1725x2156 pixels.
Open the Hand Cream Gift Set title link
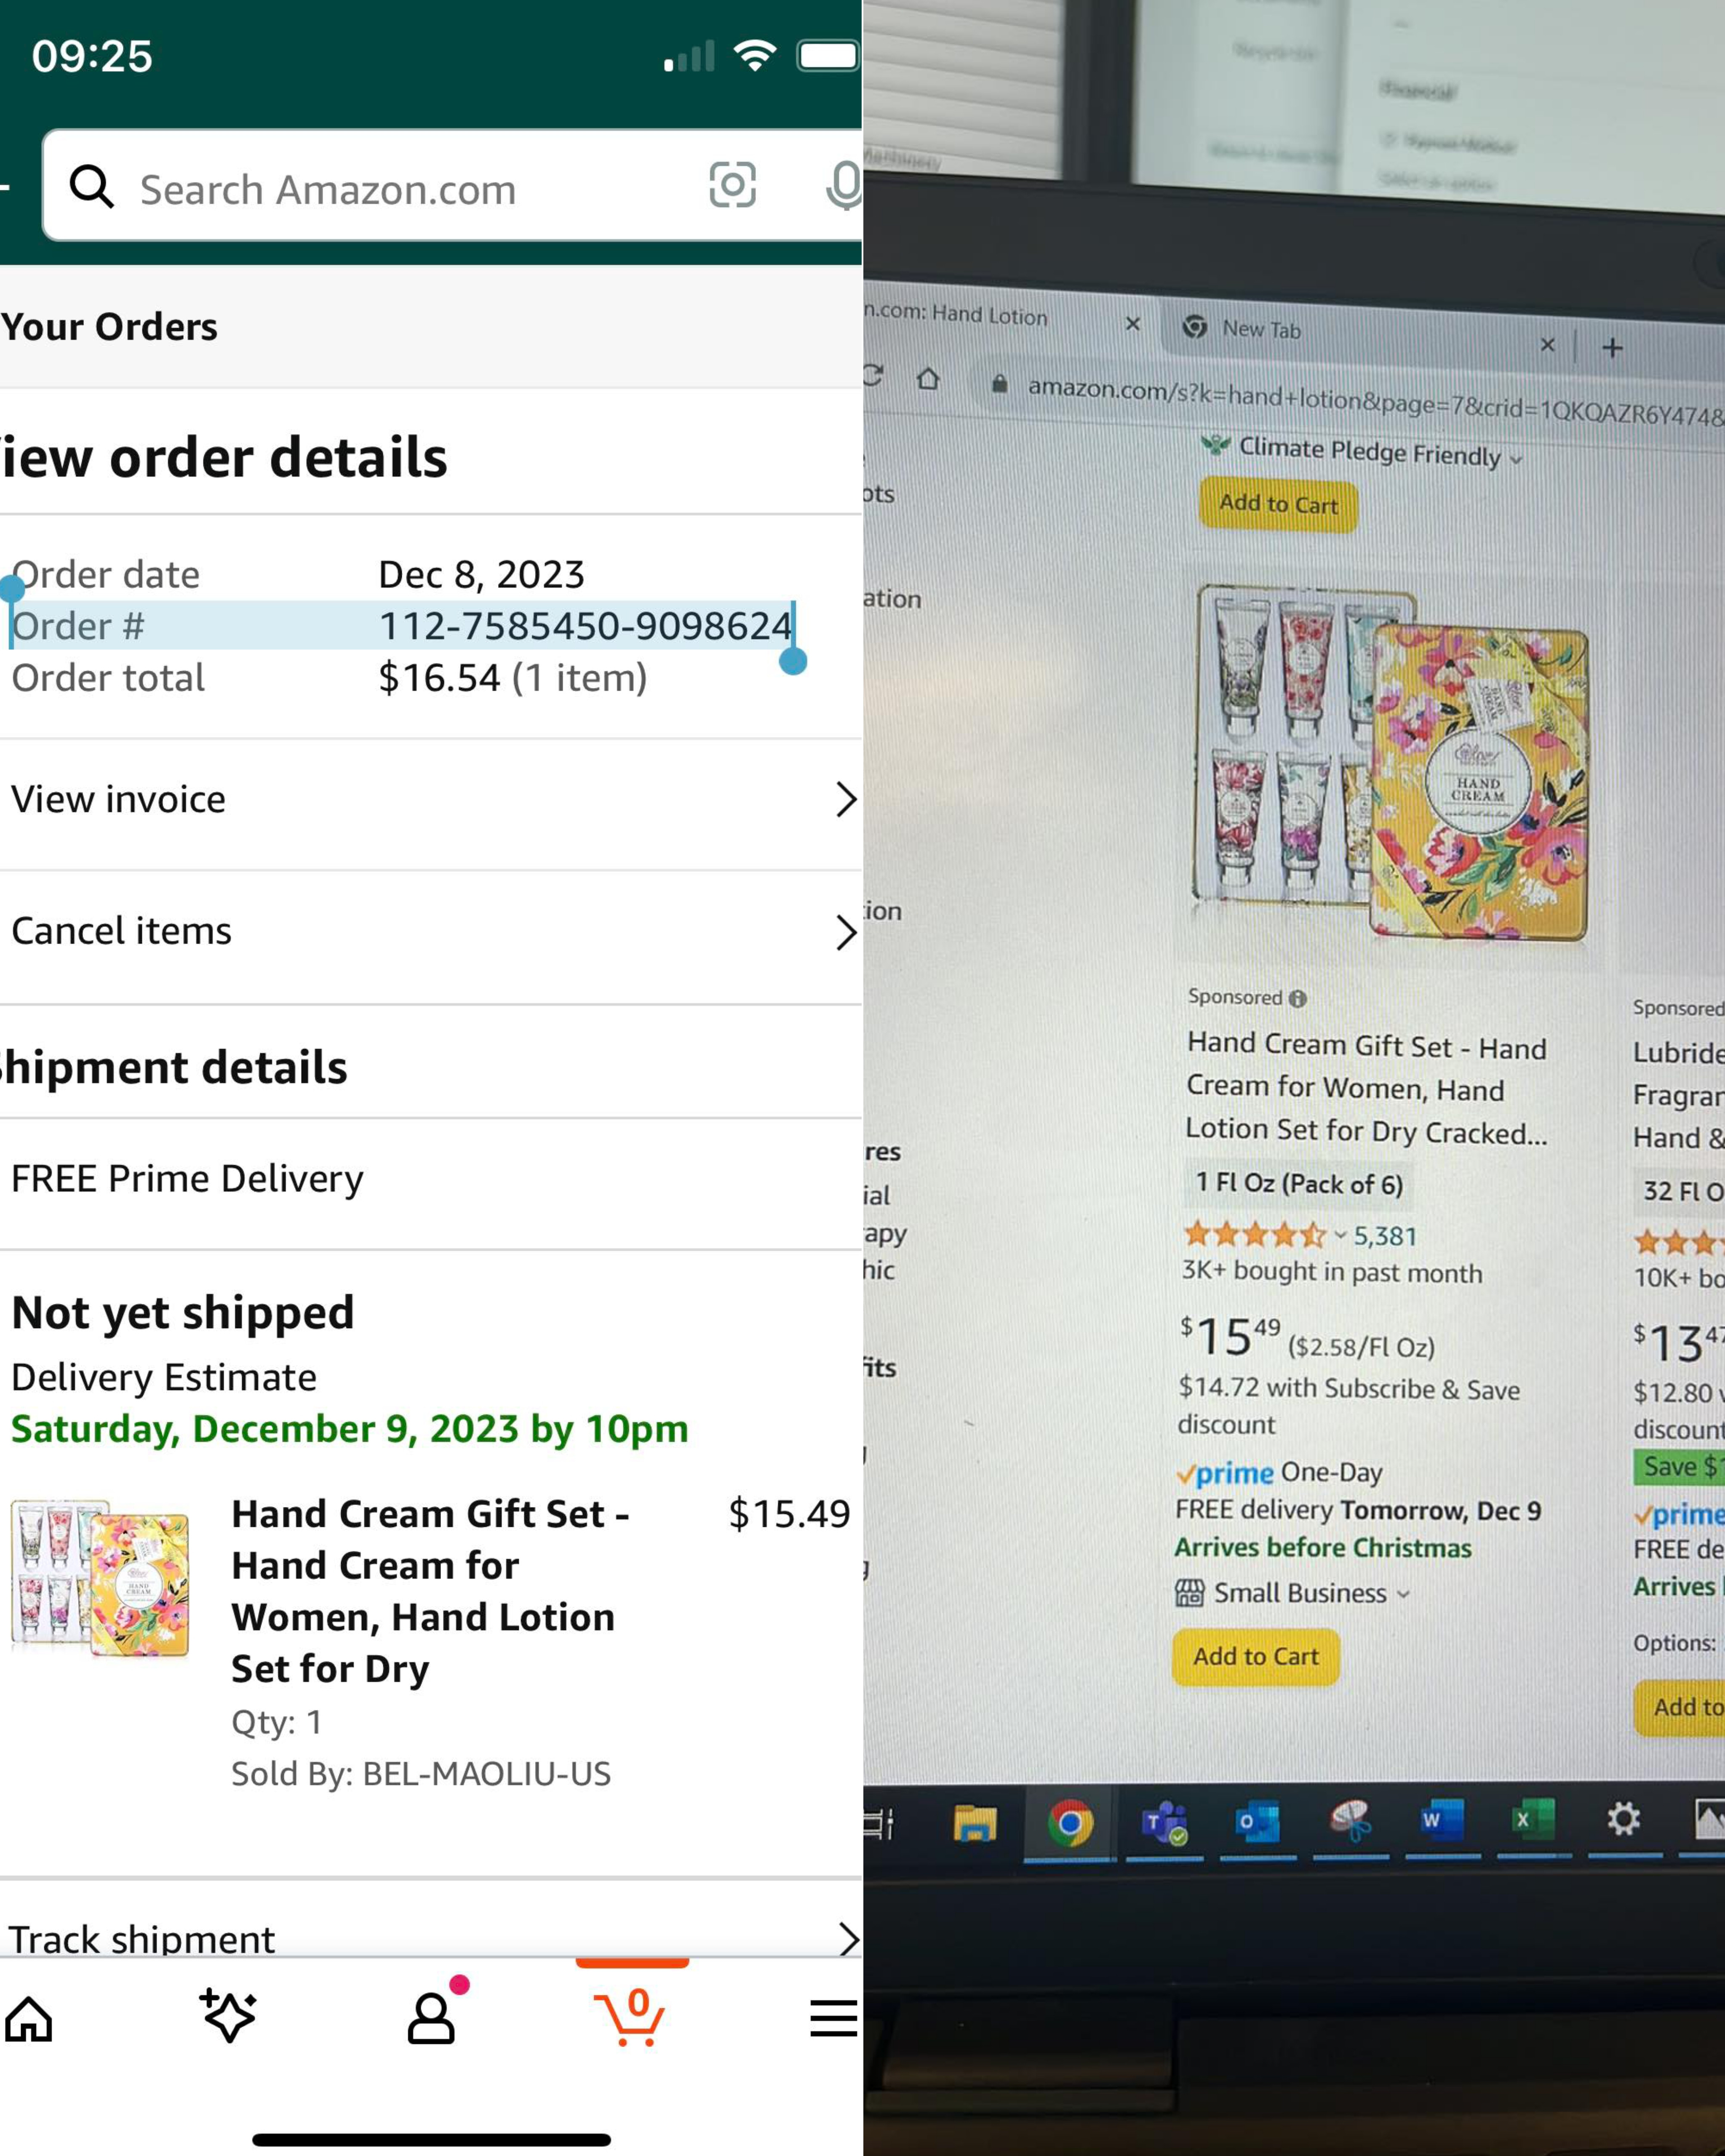1366,1088
